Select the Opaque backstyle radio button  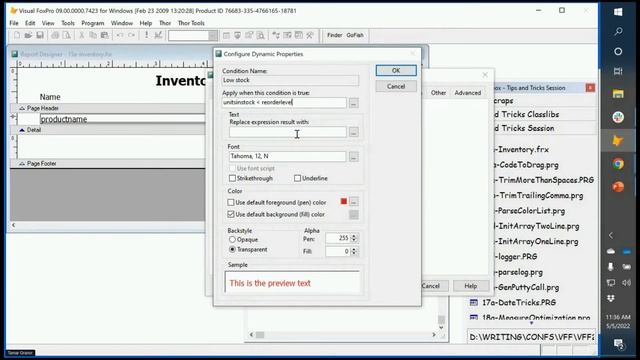tap(232, 240)
